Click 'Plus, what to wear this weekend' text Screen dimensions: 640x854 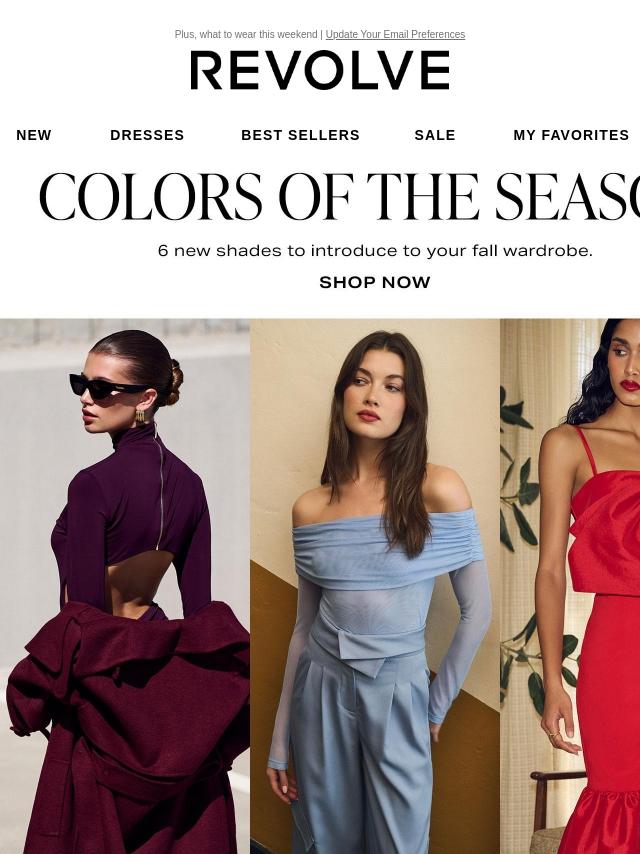(x=246, y=34)
